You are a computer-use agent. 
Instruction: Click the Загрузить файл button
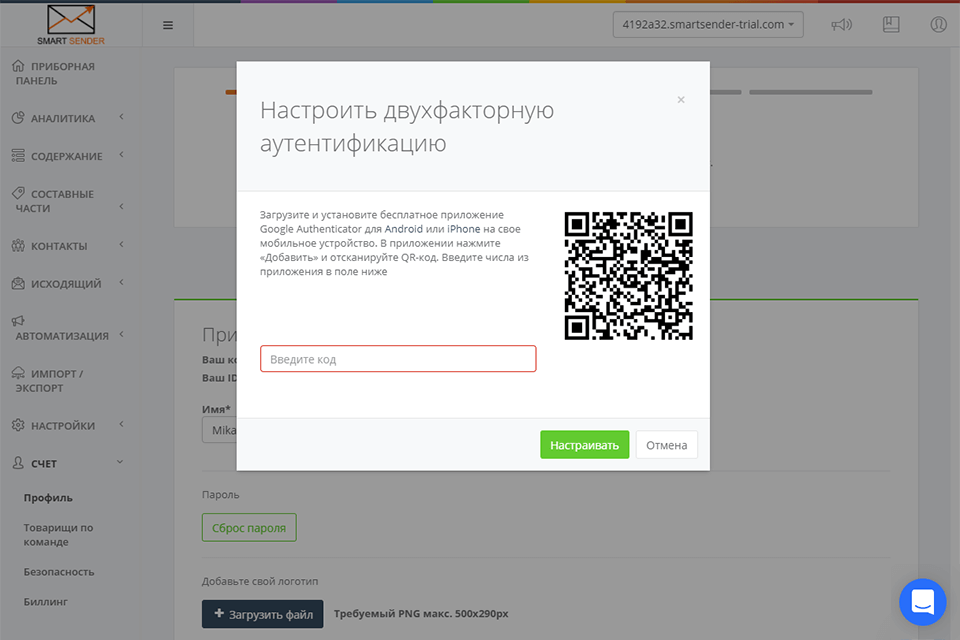click(x=263, y=614)
